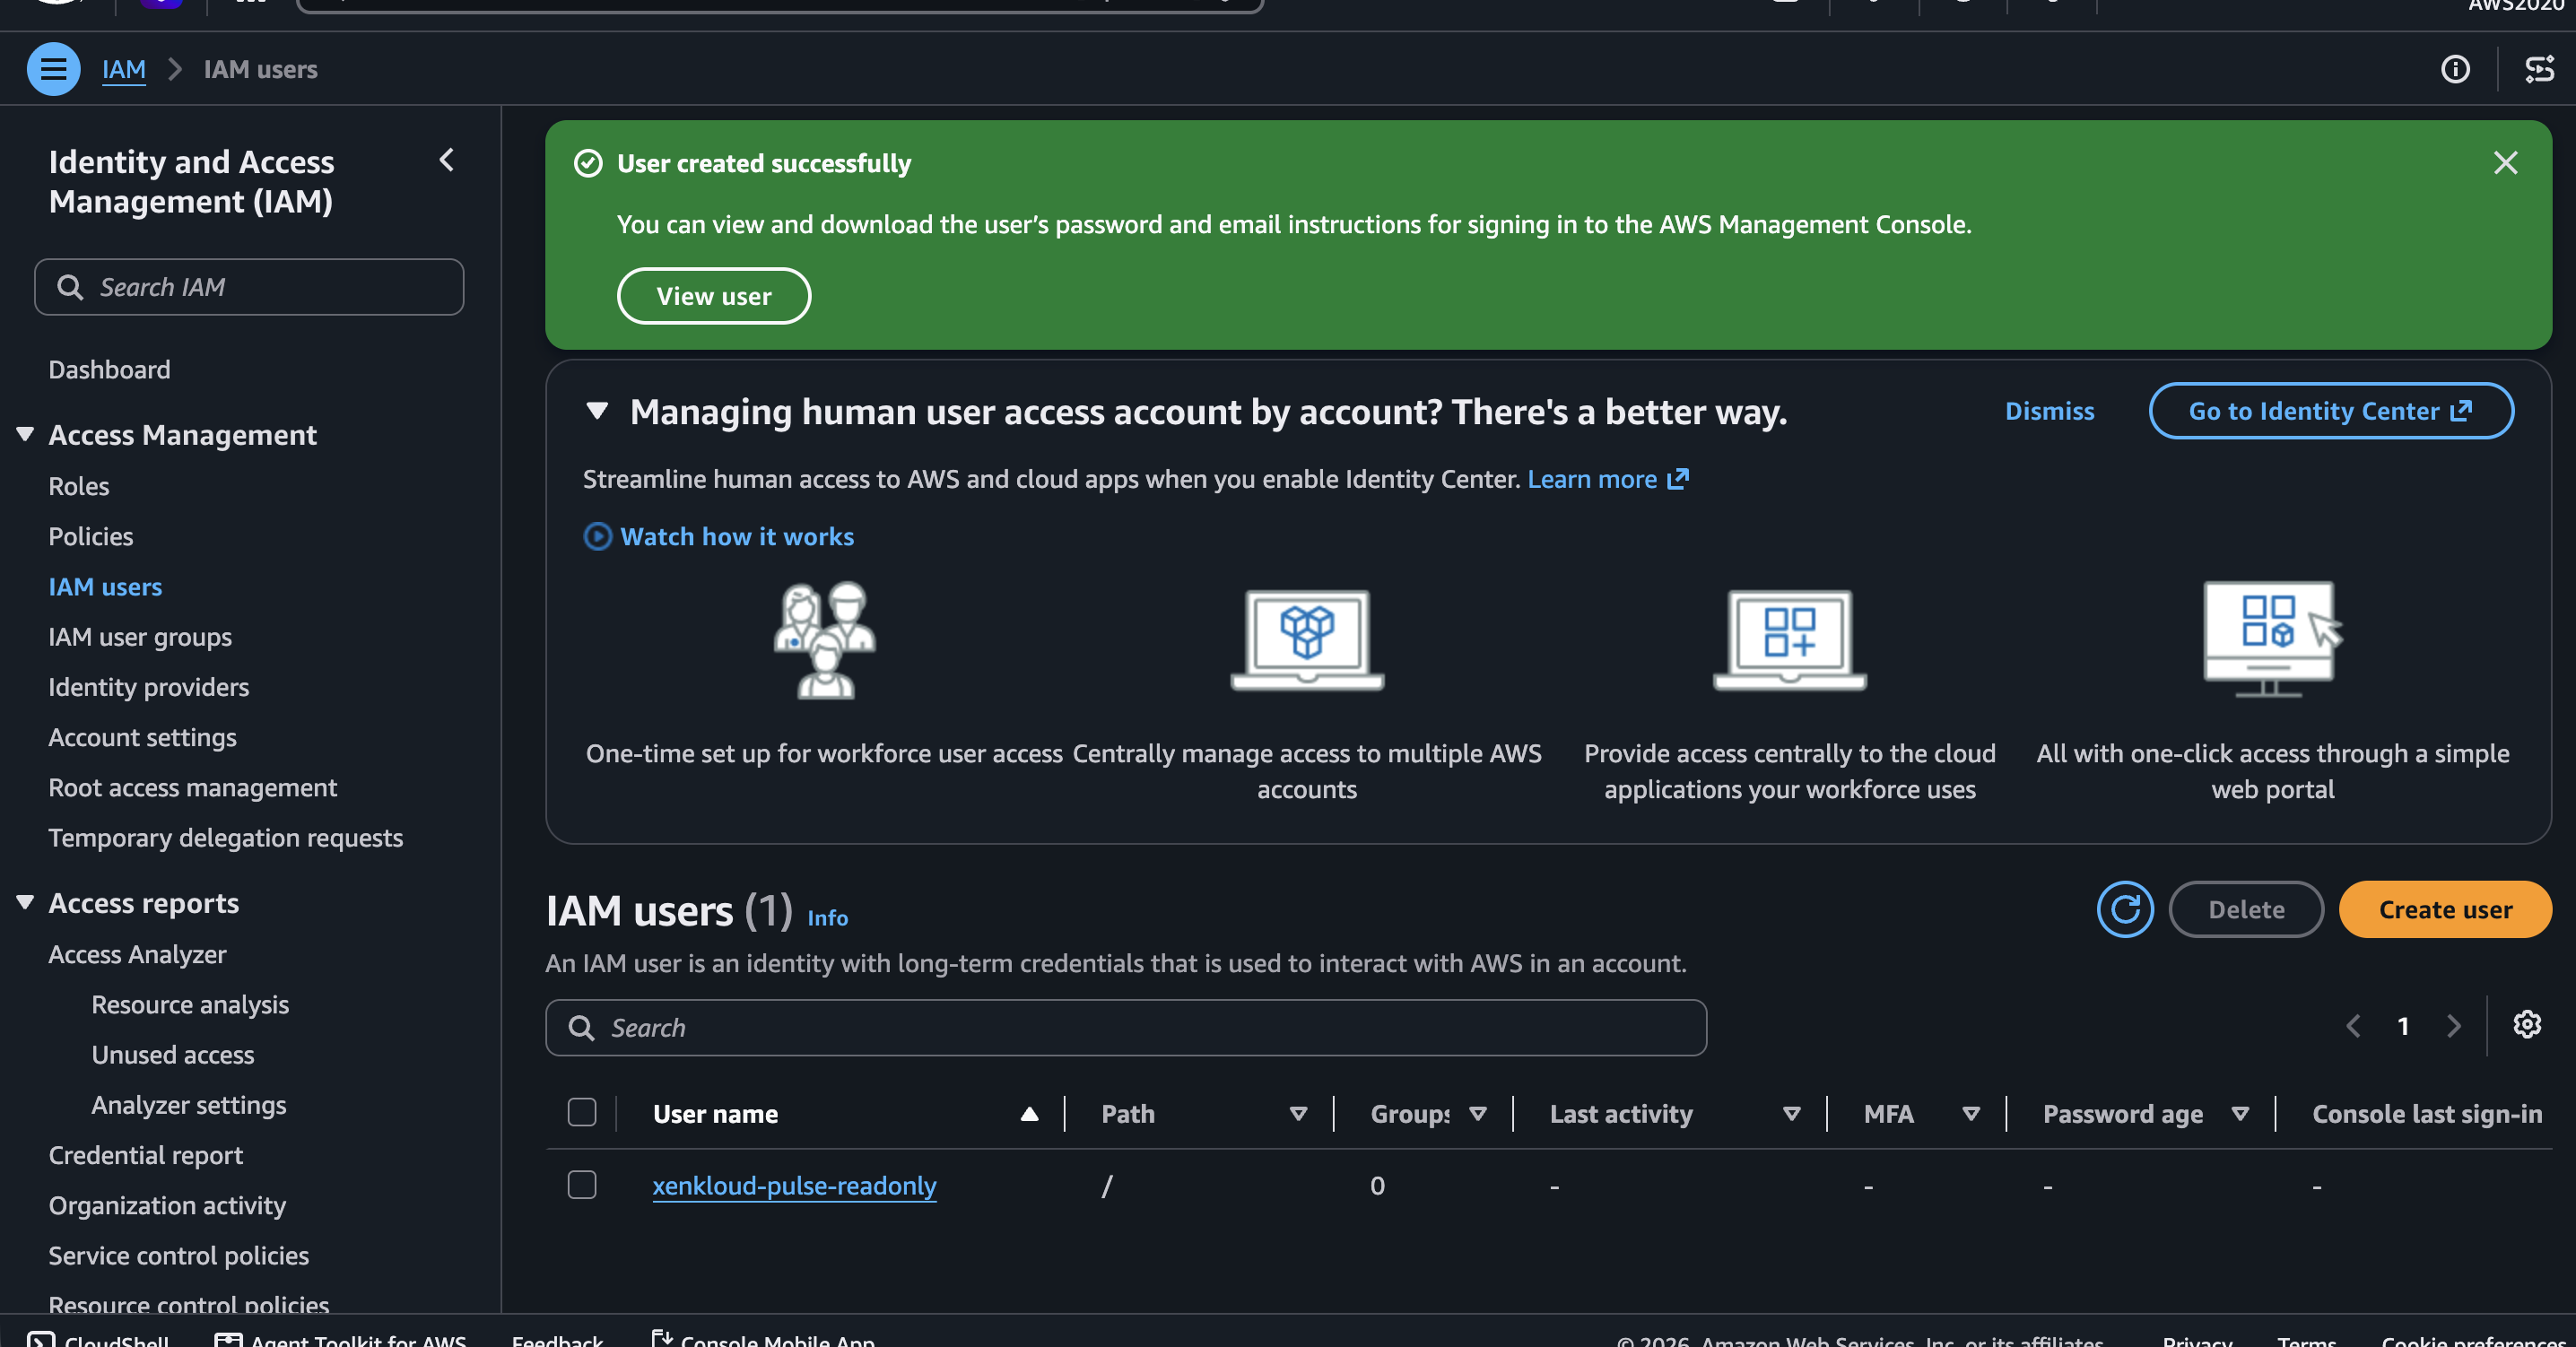Screen dimensions: 2576x1347
Task: Sort the Password age column arrow
Action: point(2240,1114)
